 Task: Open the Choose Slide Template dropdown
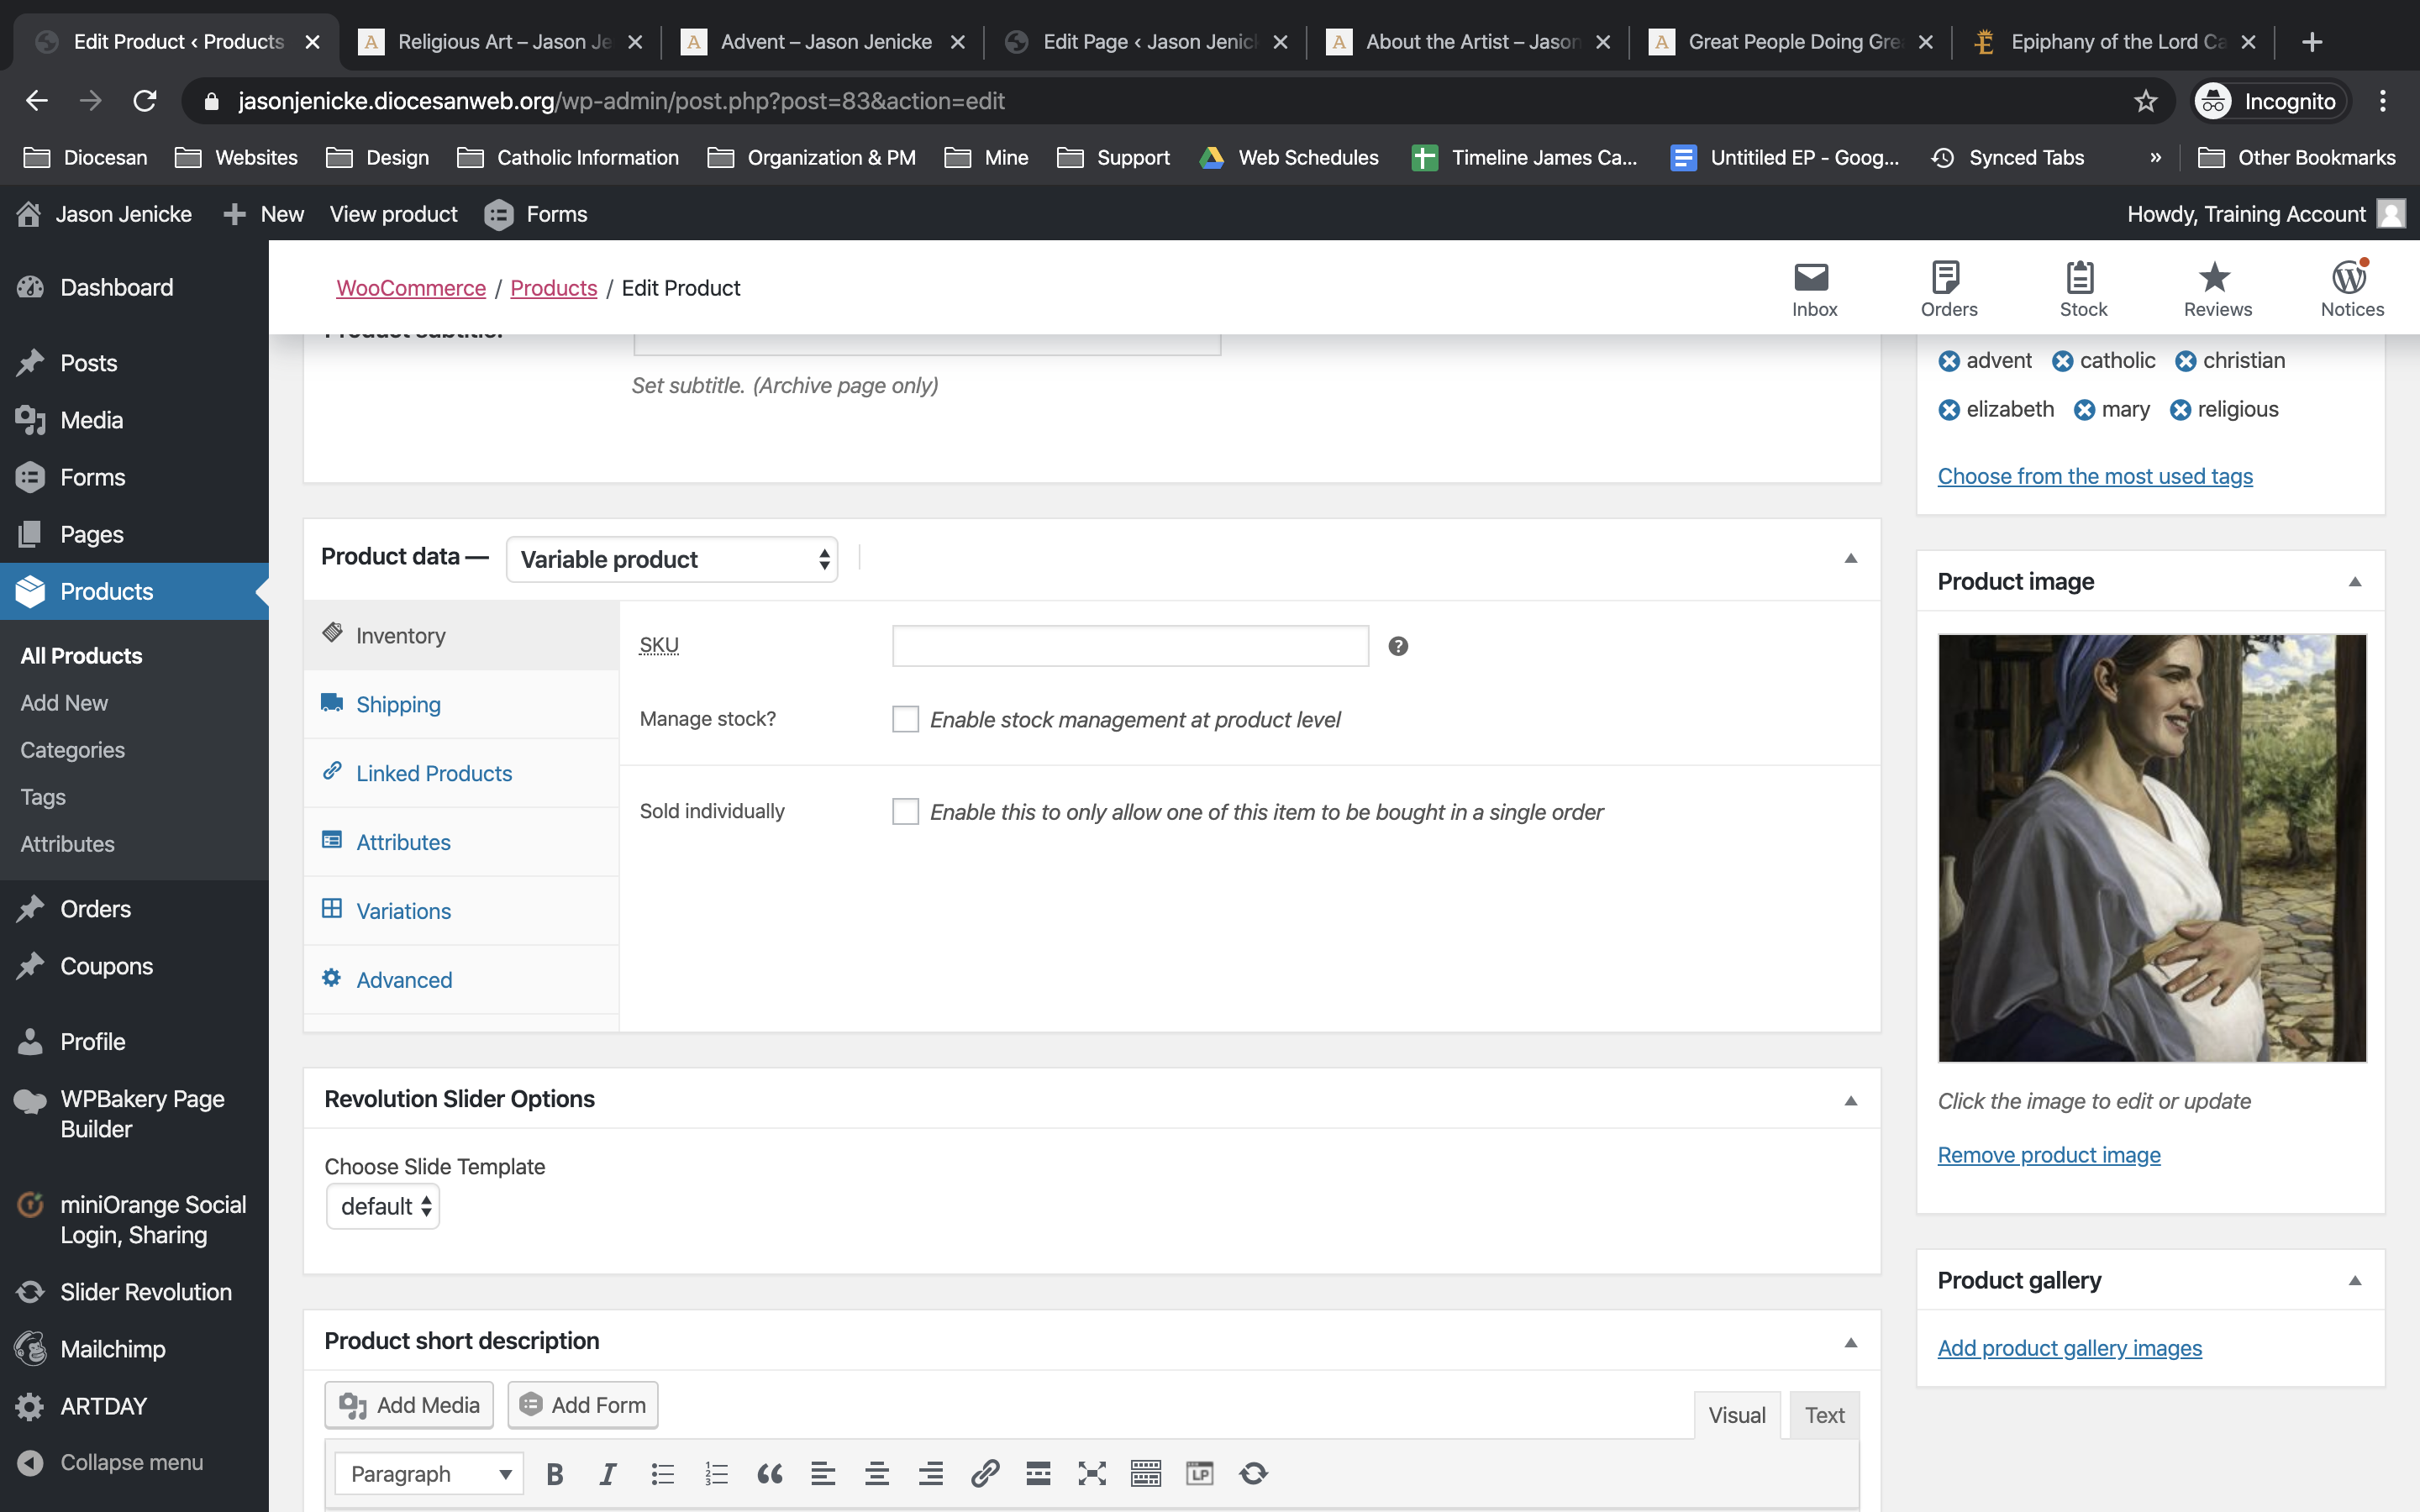[x=383, y=1206]
